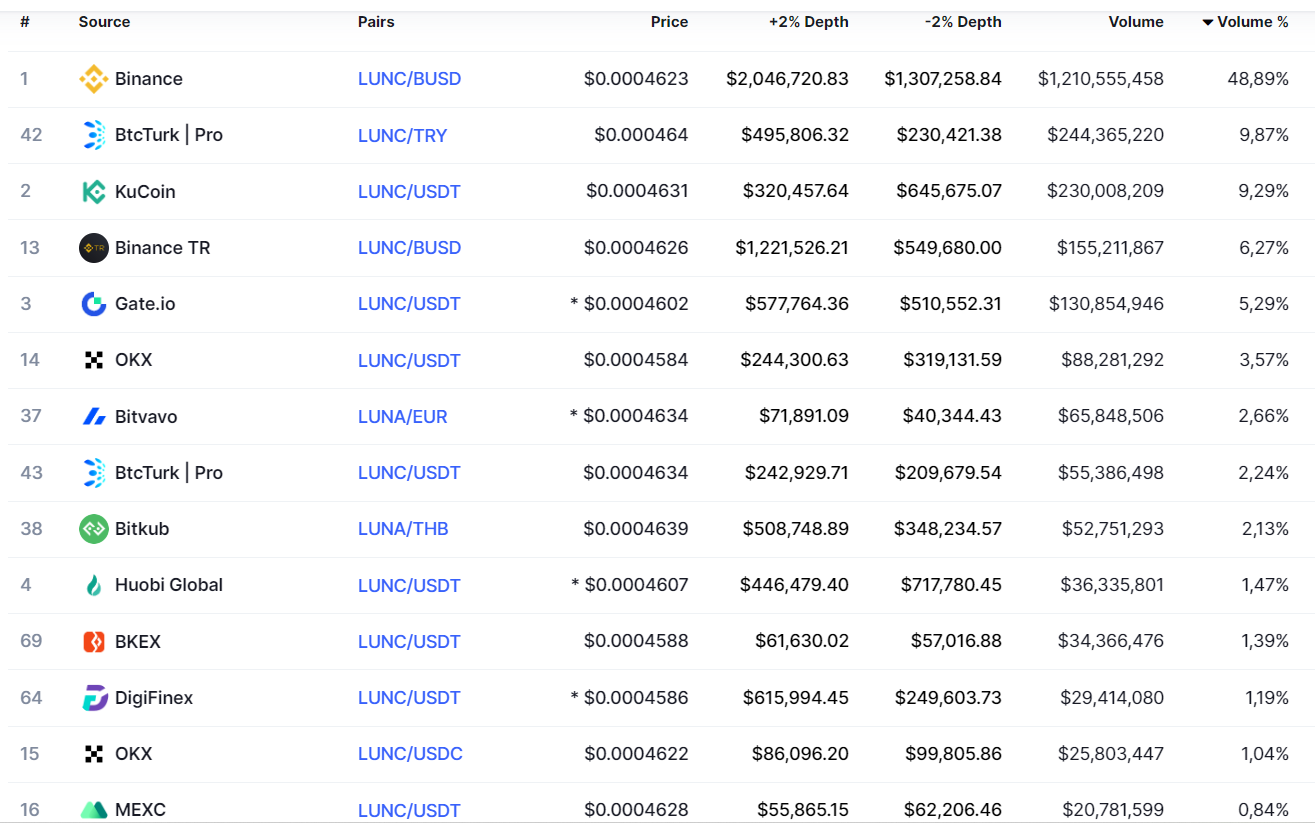Click the Binance TR logo icon
1315x823 pixels.
point(94,248)
